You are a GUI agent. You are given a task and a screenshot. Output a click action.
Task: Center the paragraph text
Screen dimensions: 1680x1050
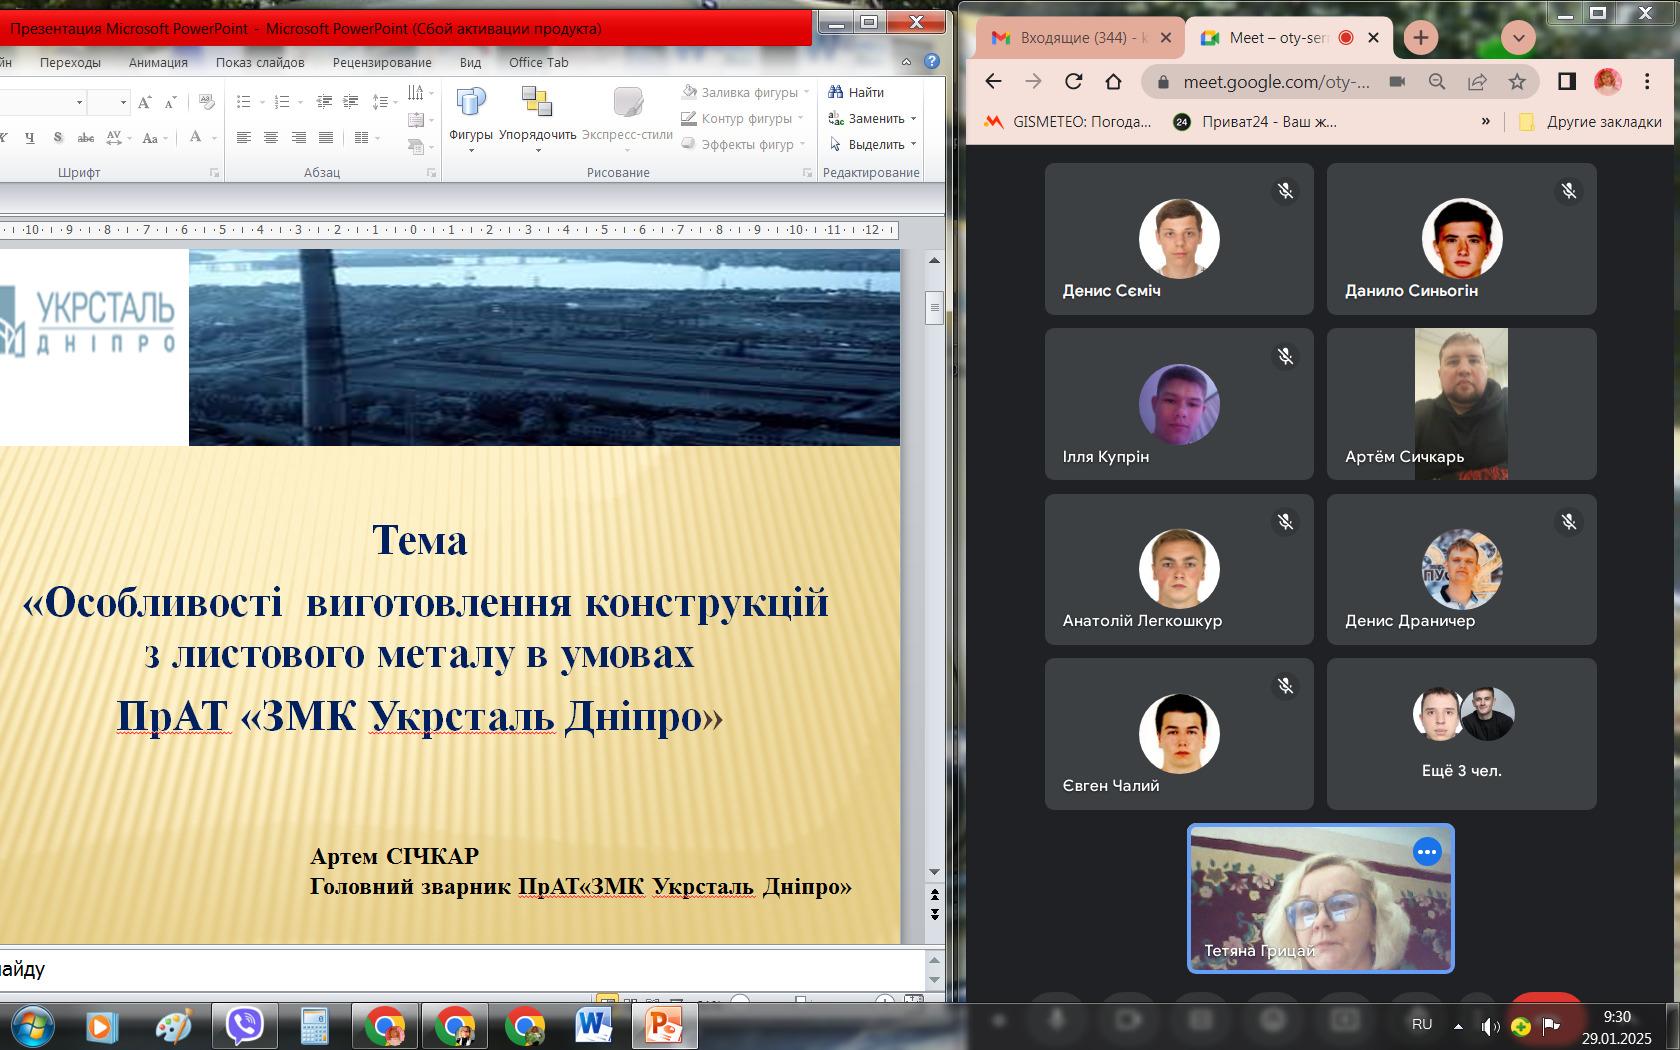click(270, 138)
